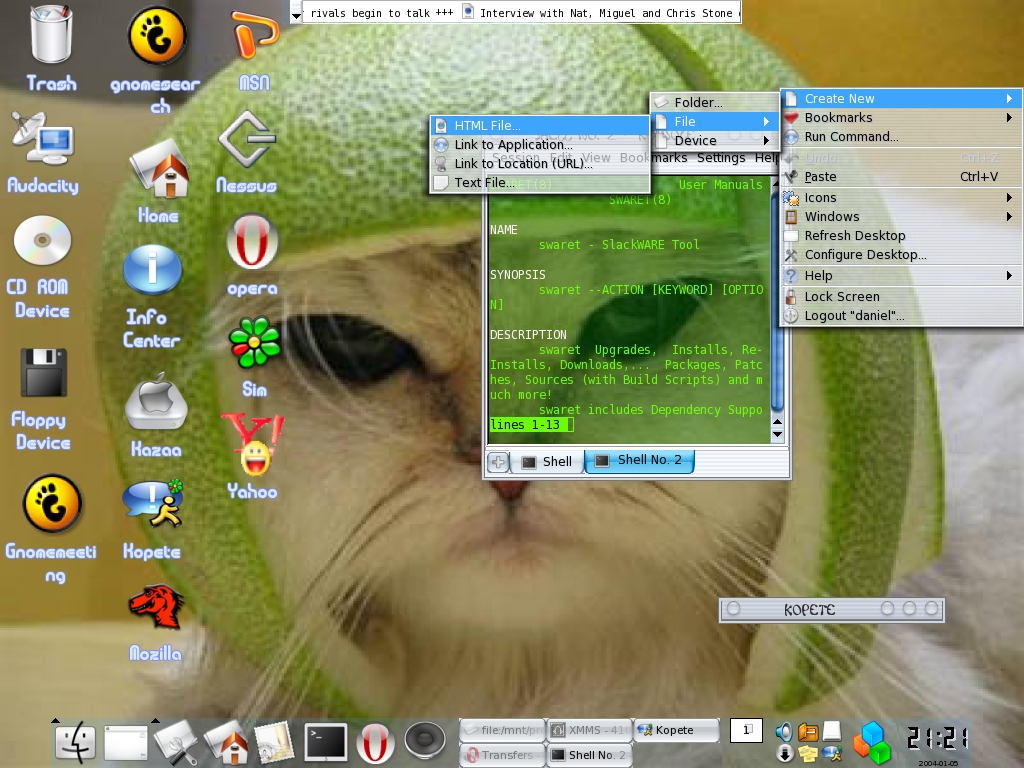
Task: Click the digital clock in the panel
Action: point(937,738)
